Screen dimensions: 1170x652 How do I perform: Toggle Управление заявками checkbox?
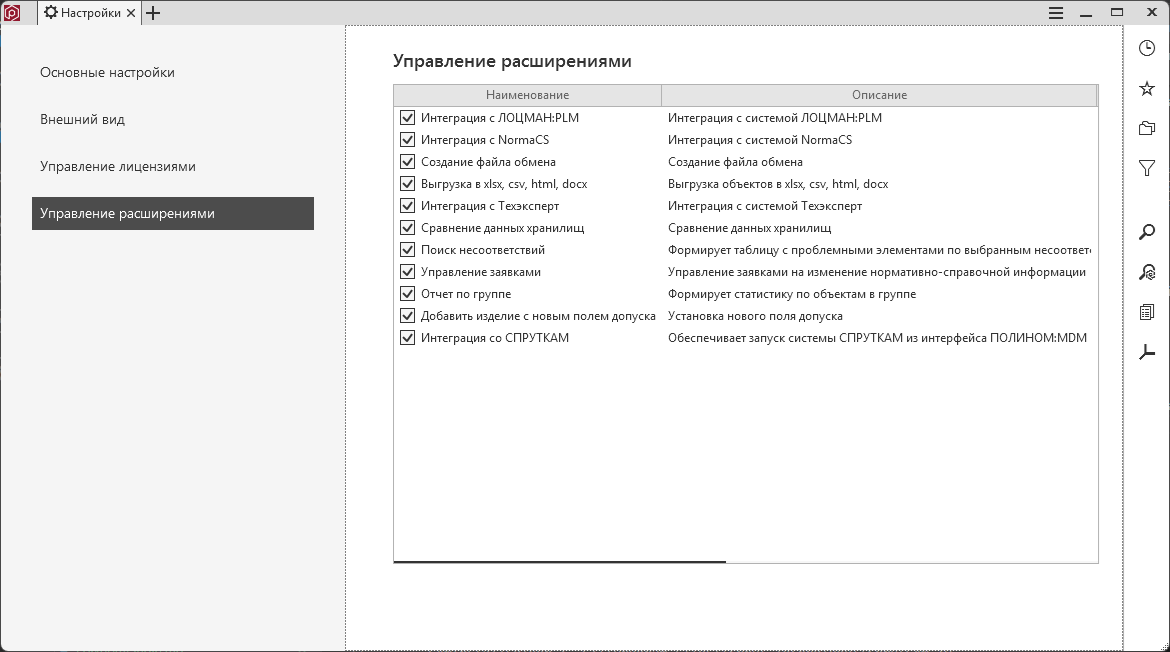[x=407, y=272]
